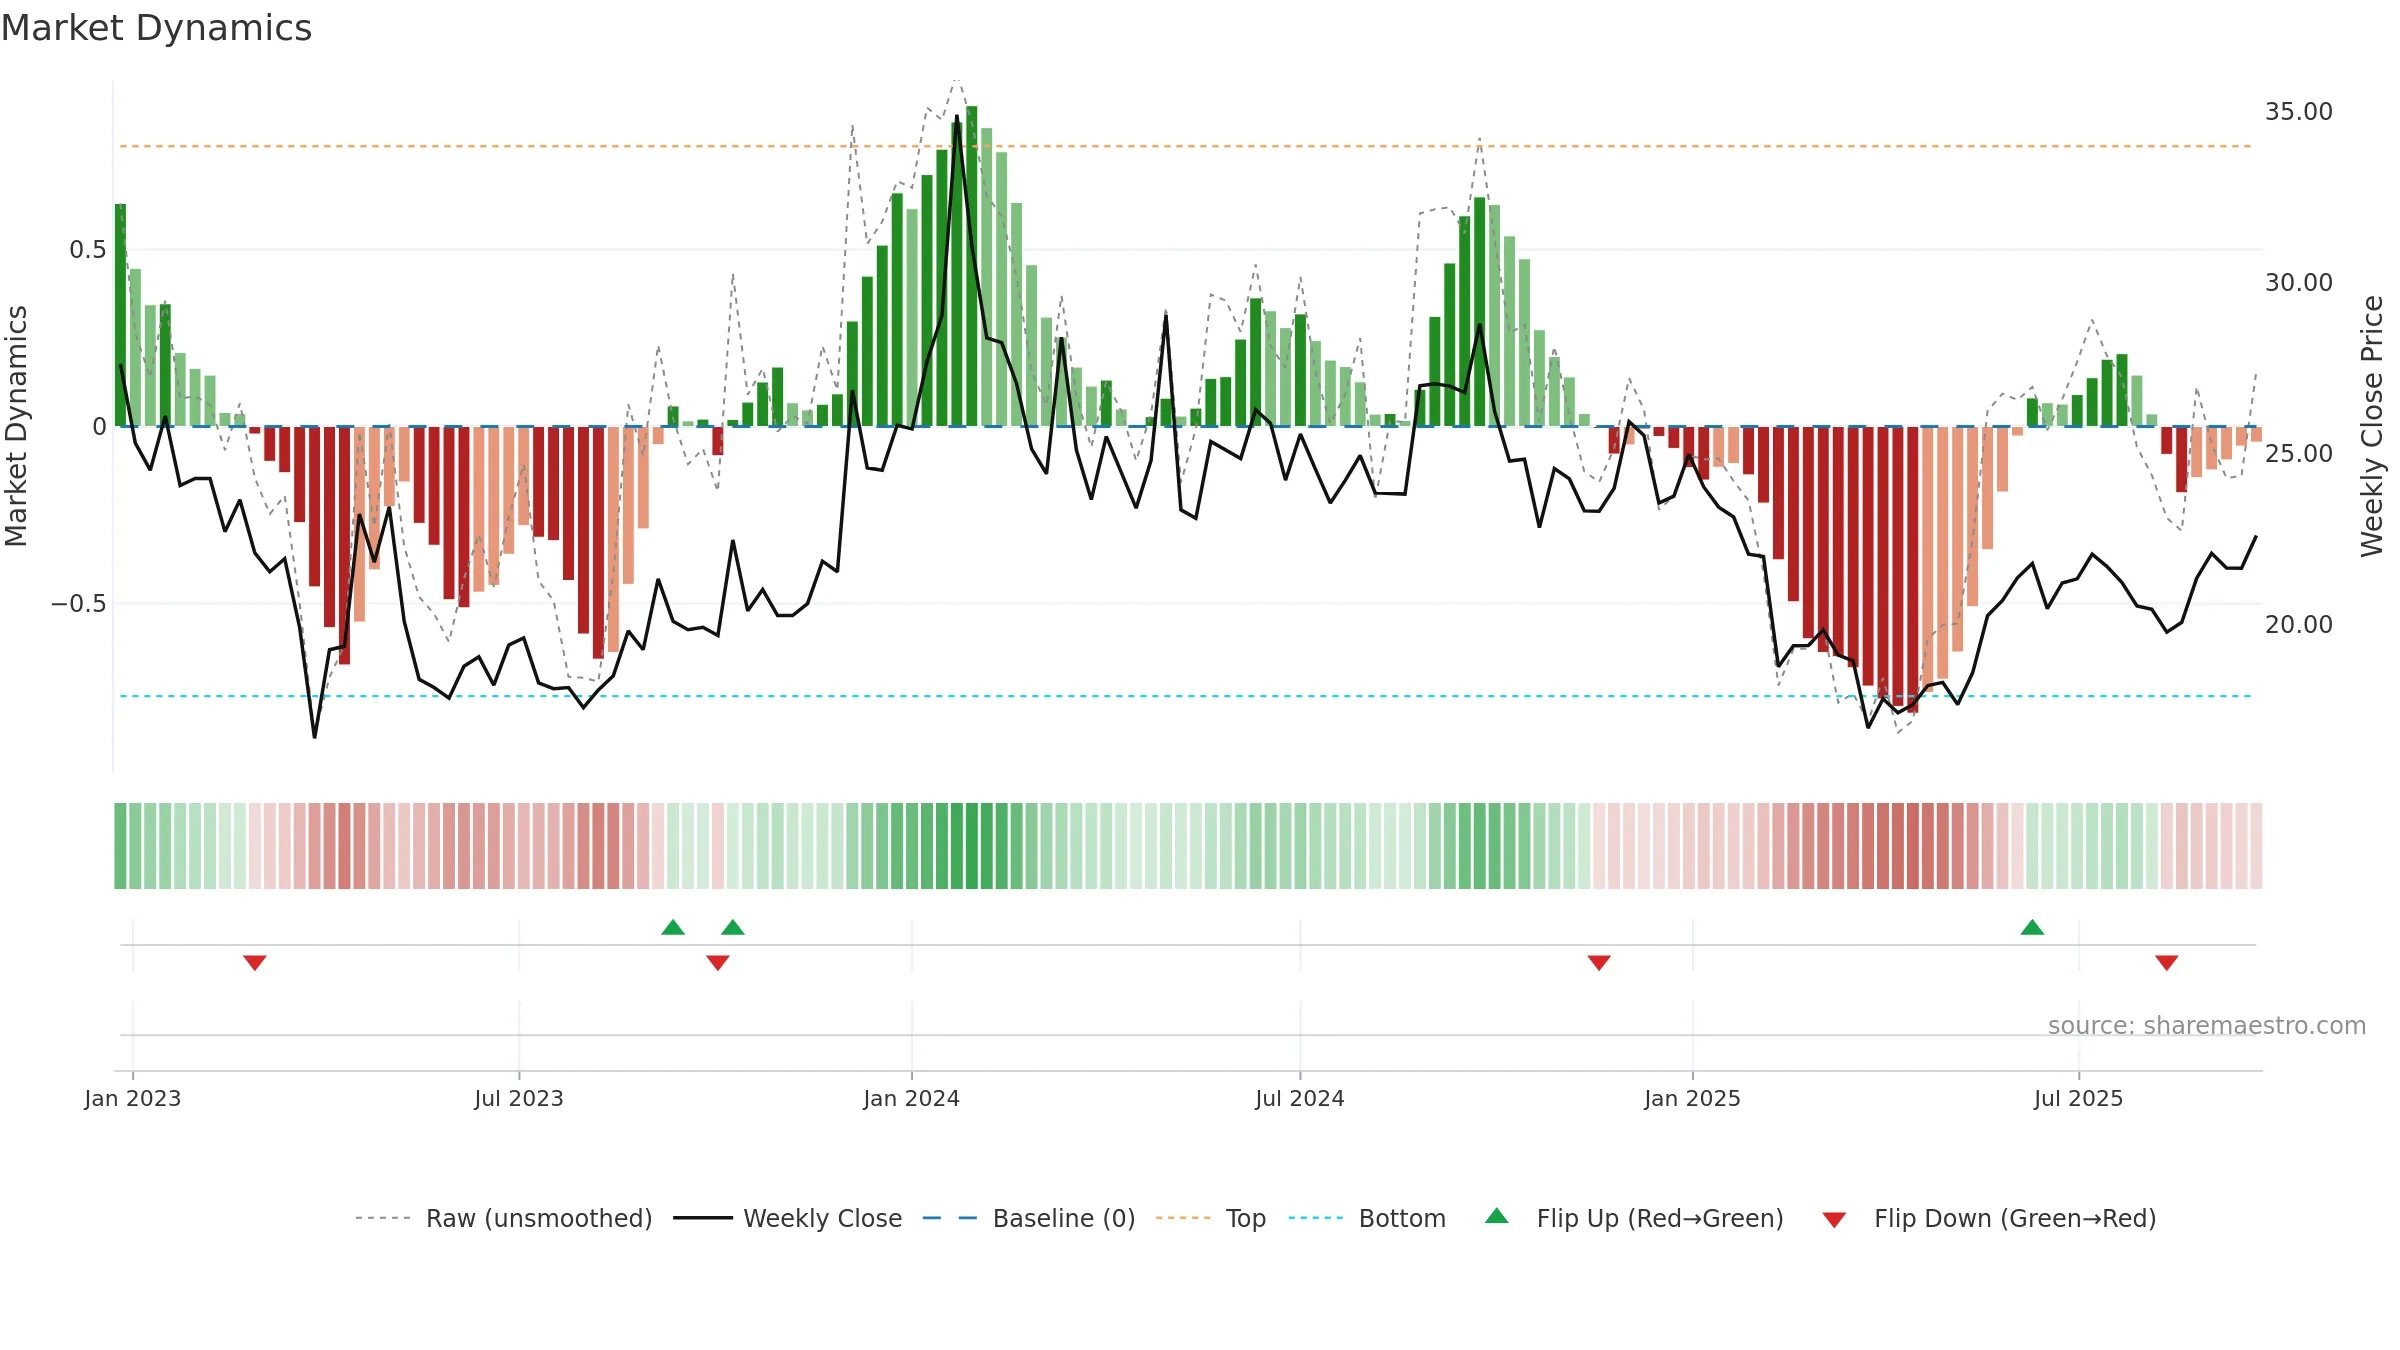Click the 35.00 price axis label
Screen dimensions: 2400x1350
click(2299, 111)
